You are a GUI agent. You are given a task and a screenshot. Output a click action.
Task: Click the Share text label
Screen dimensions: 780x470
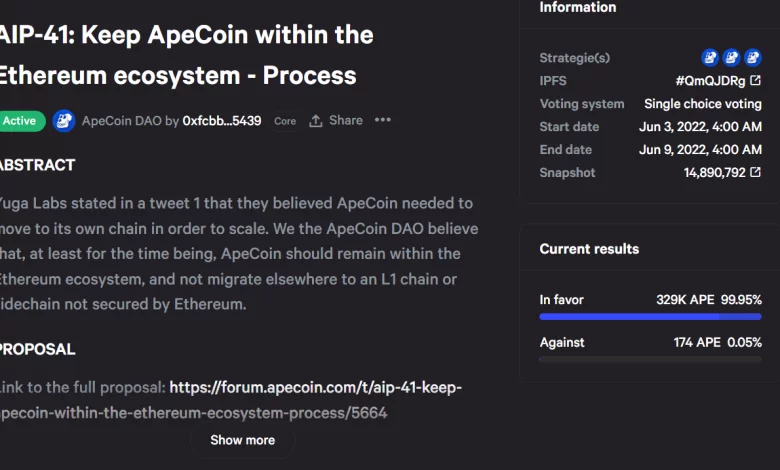pyautogui.click(x=346, y=120)
